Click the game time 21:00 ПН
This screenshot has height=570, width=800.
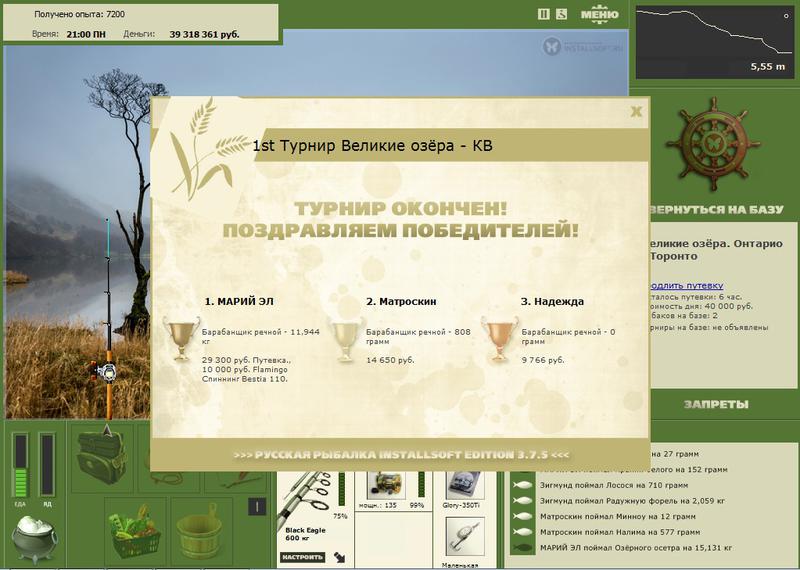(x=86, y=35)
